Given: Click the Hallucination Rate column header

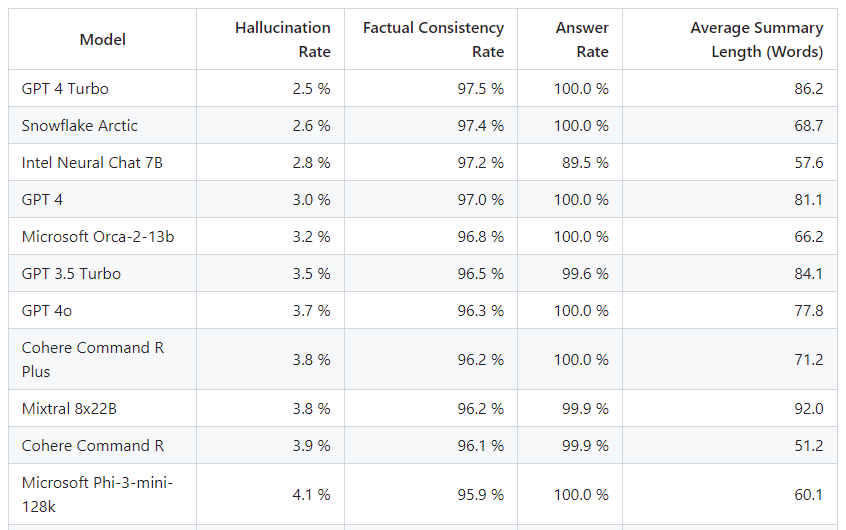Looking at the screenshot, I should [x=282, y=40].
